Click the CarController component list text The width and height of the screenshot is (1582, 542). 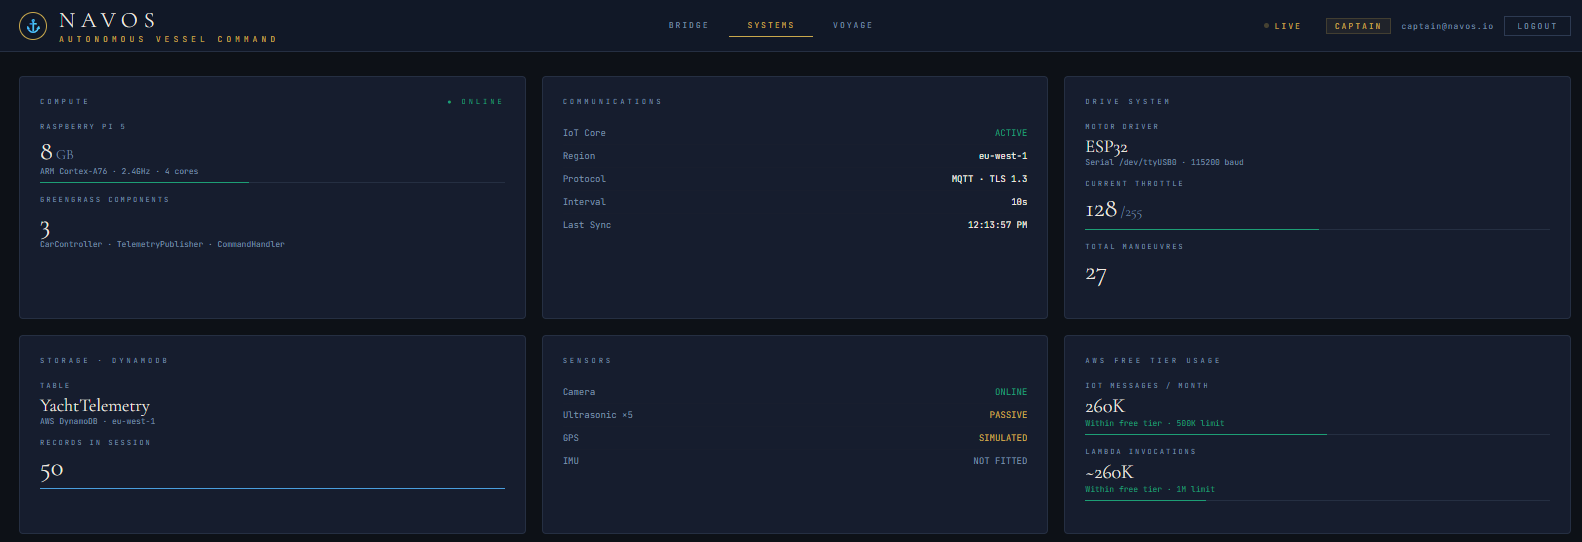[162, 245]
